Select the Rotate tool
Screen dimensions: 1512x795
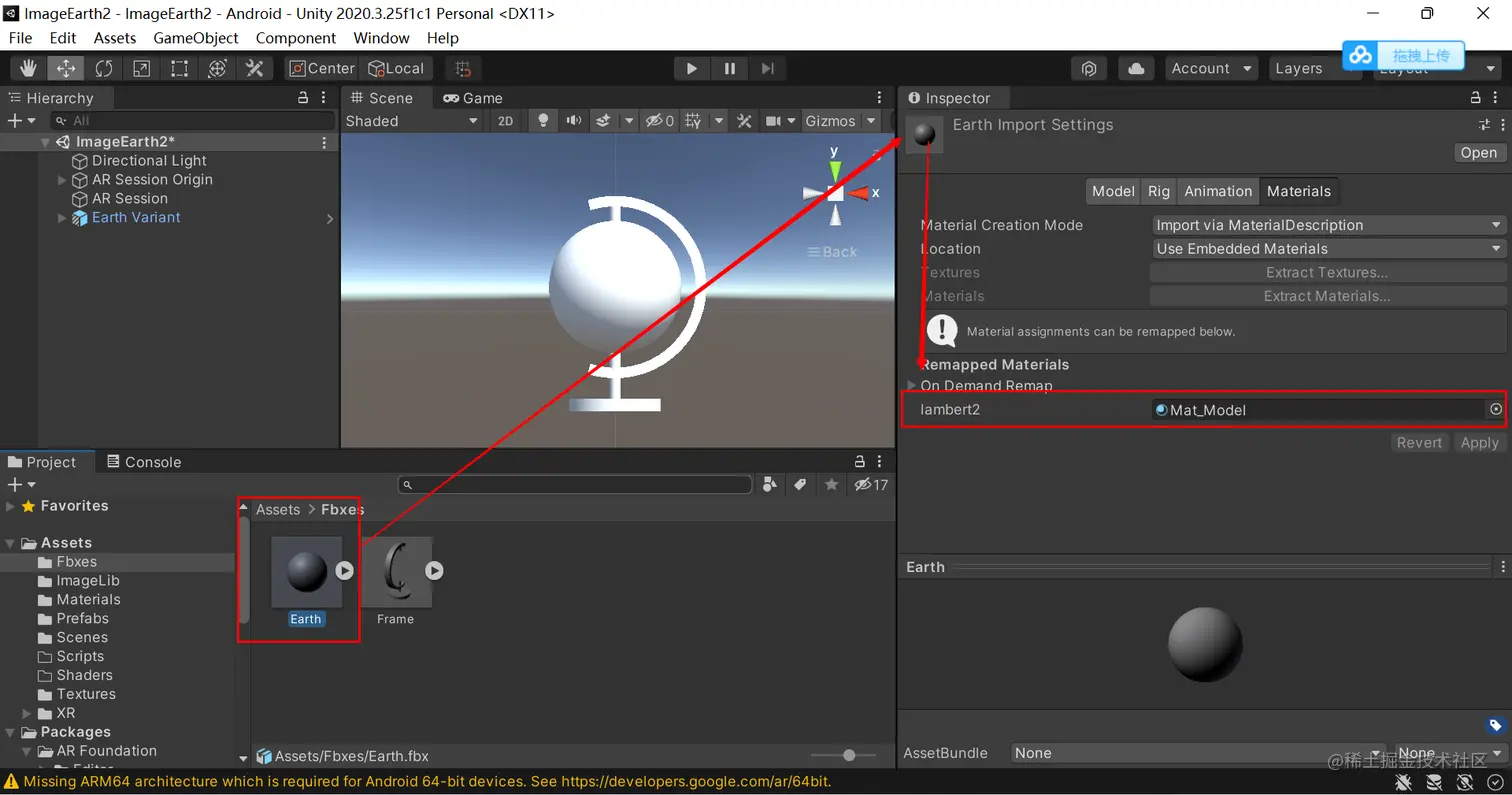tap(104, 68)
